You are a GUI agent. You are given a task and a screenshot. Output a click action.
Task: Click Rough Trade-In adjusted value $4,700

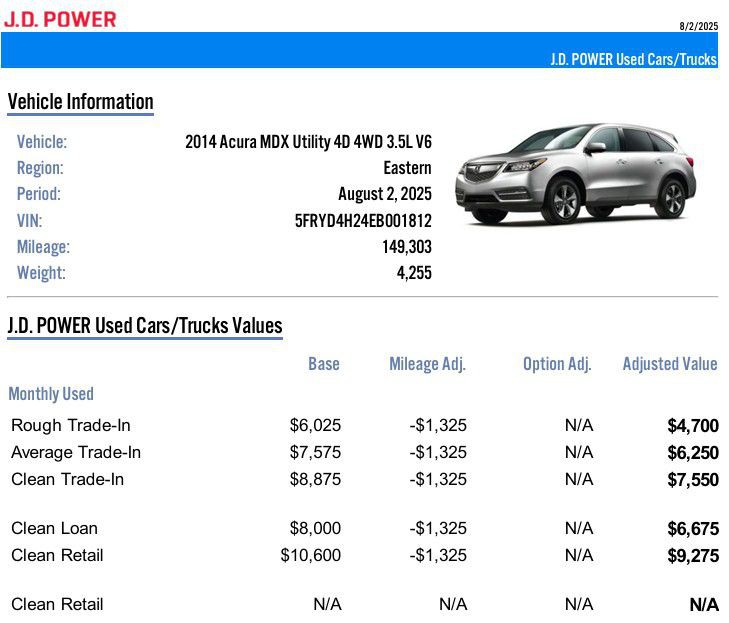(x=693, y=426)
